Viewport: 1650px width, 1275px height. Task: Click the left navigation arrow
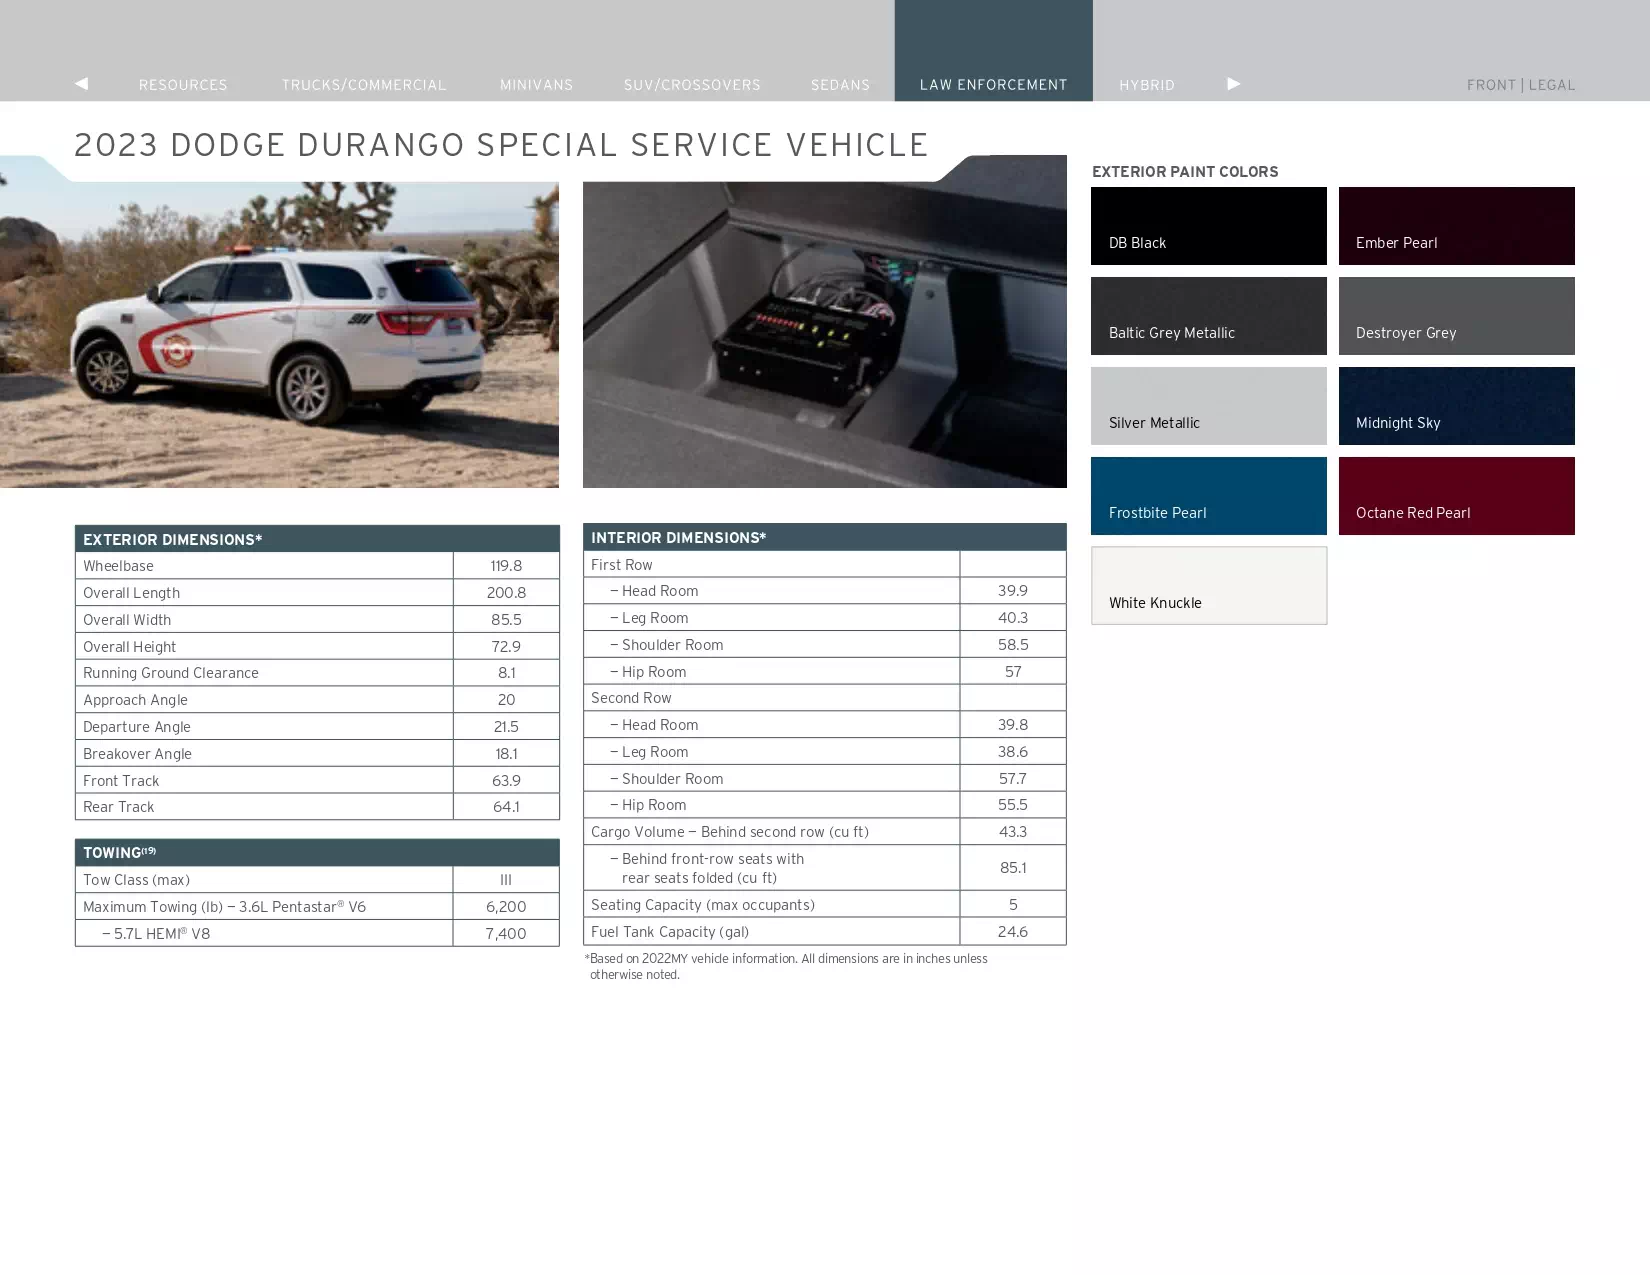pyautogui.click(x=82, y=84)
